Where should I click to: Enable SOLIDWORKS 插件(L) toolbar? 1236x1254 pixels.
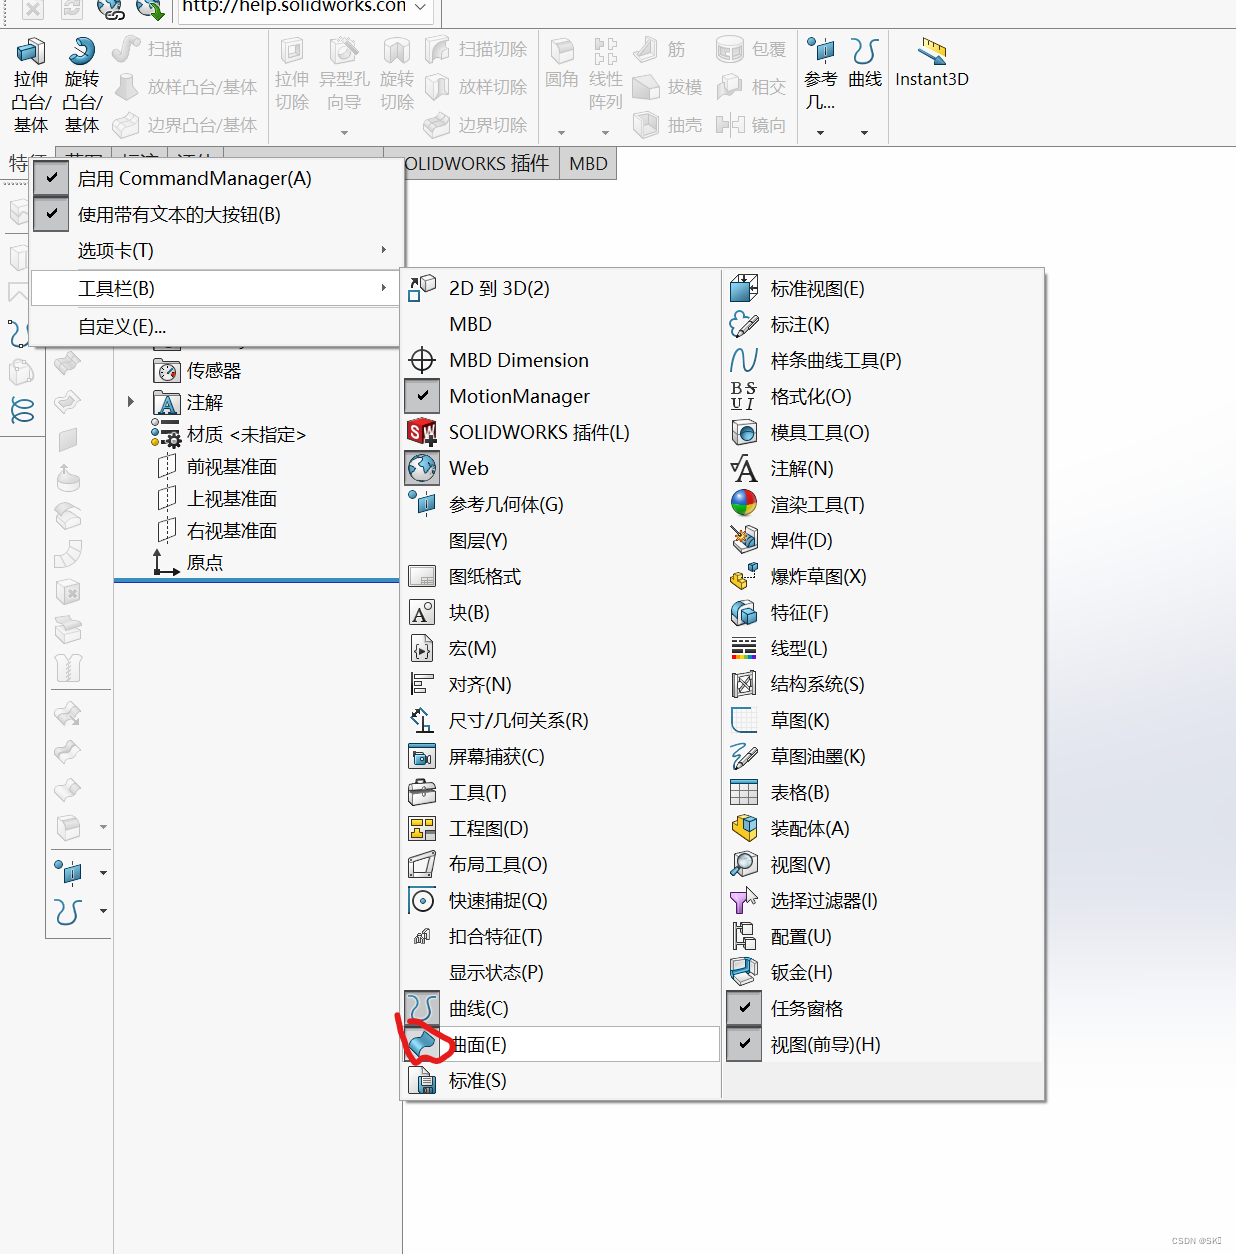click(560, 432)
